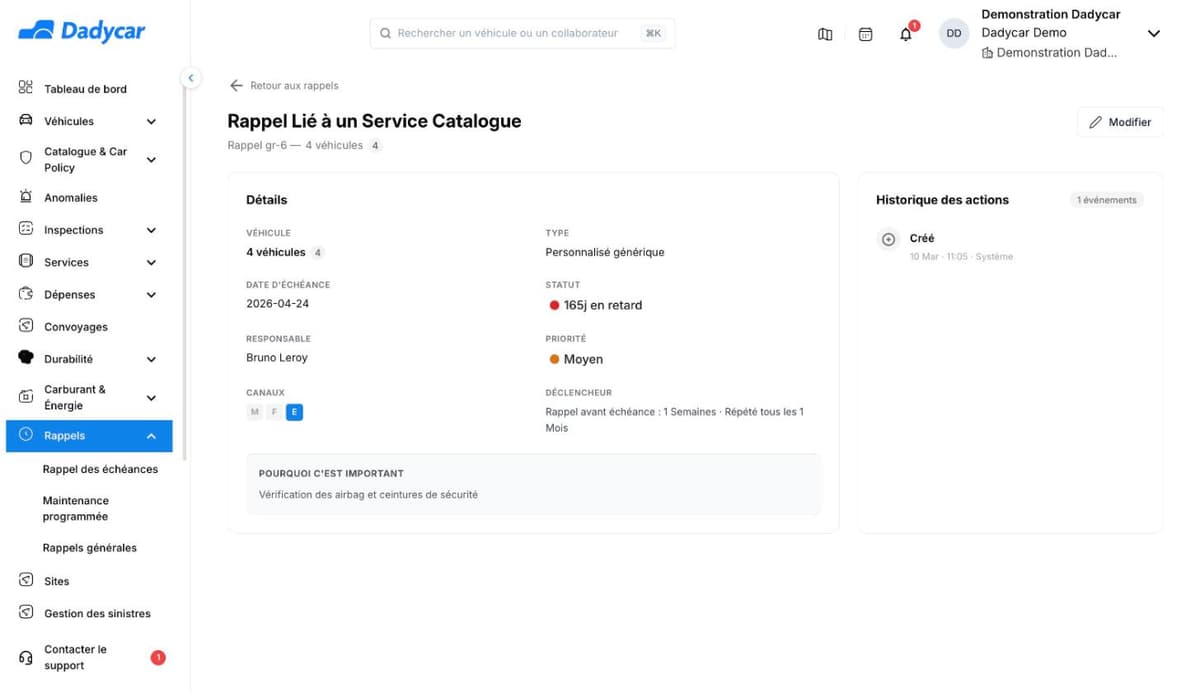Toggle the F channel badge
The width and height of the screenshot is (1200, 692).
(274, 412)
